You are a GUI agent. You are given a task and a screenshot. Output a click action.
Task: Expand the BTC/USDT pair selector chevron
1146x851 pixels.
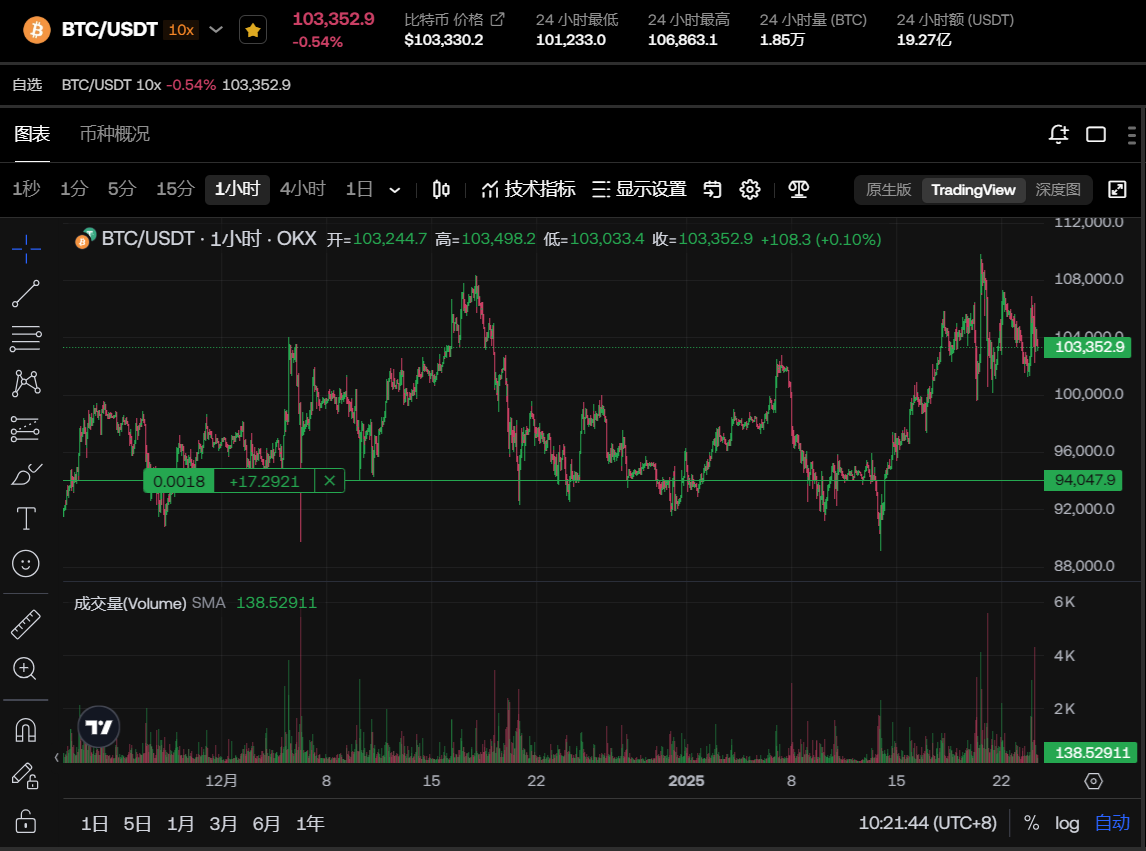pos(215,30)
